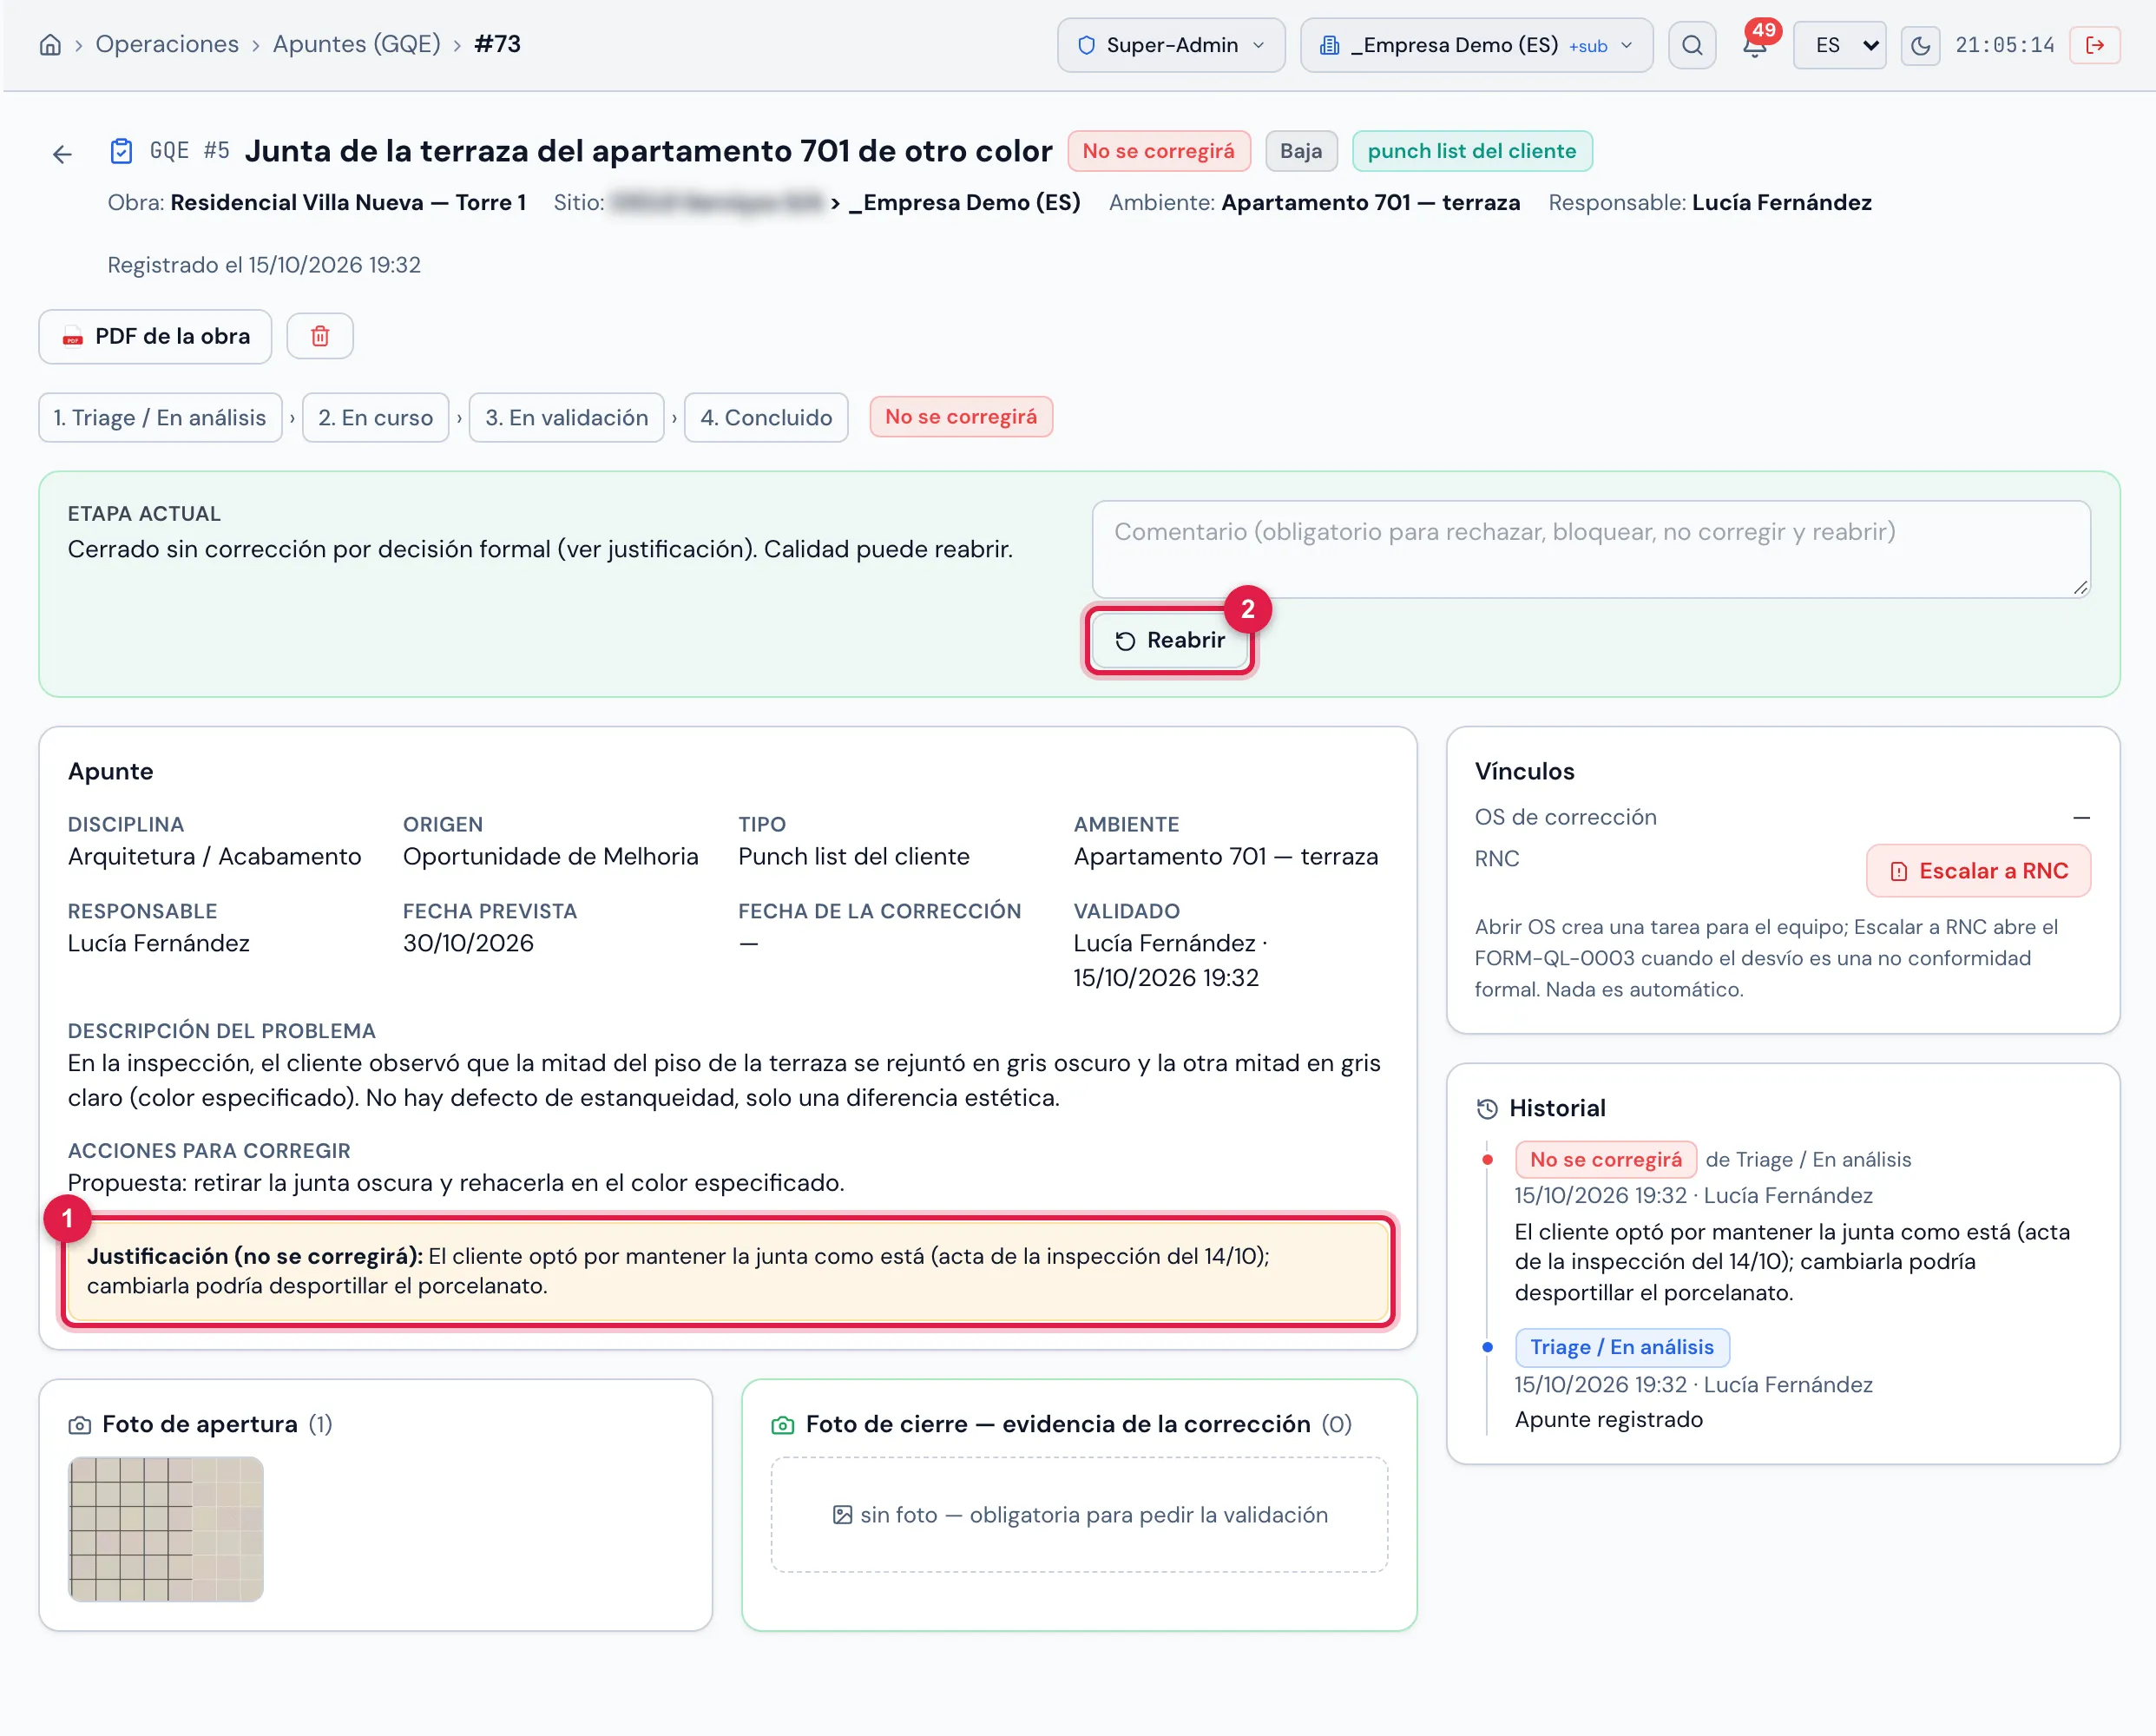
Task: Toggle dark mode moon icon
Action: [1920, 45]
